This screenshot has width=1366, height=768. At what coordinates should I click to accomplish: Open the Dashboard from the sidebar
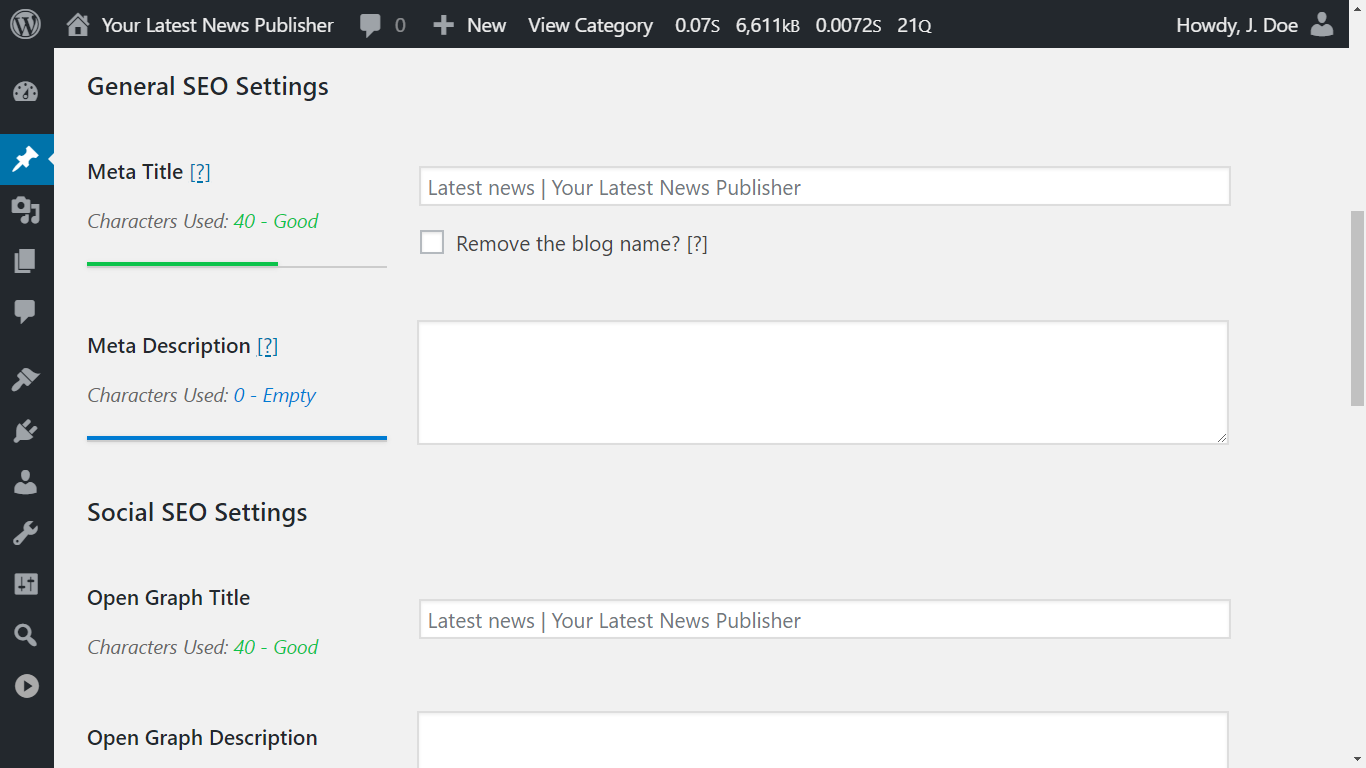point(27,89)
